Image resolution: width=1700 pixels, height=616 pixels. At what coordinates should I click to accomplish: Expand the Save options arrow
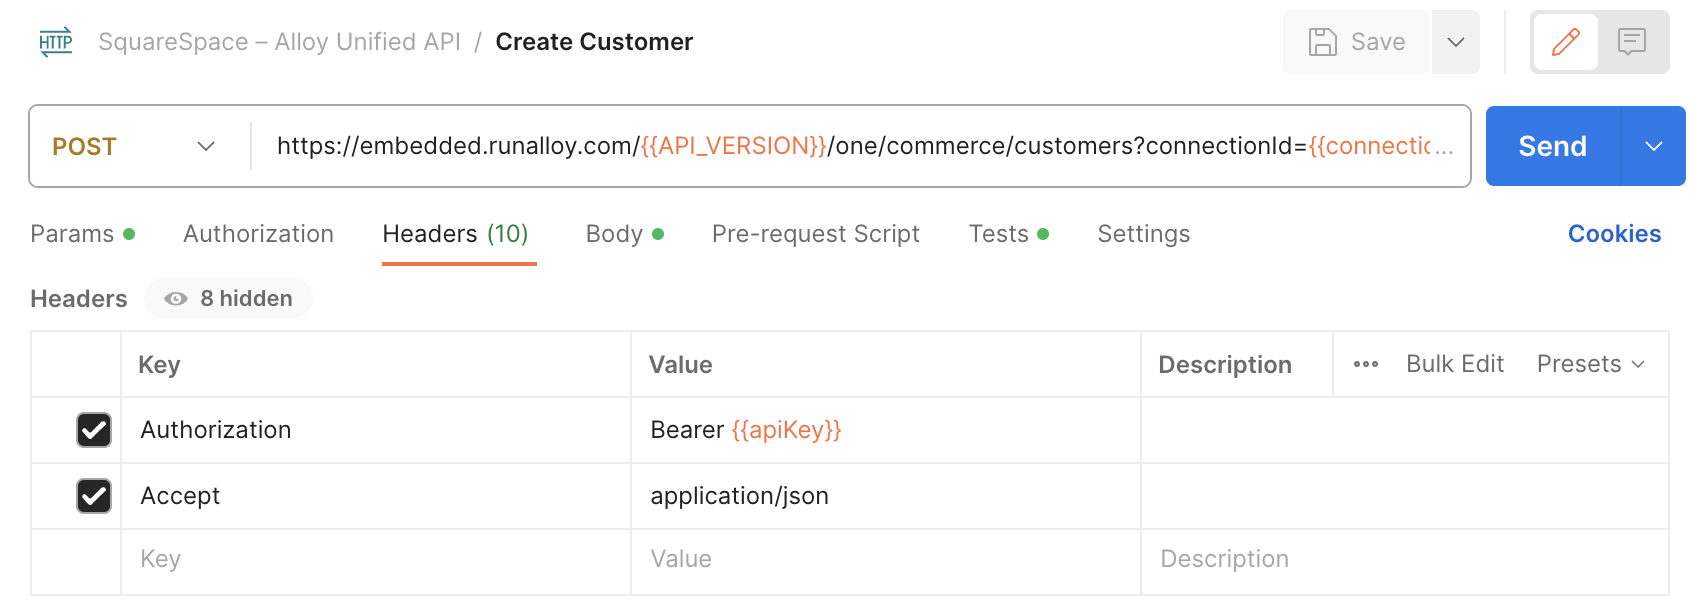point(1455,42)
